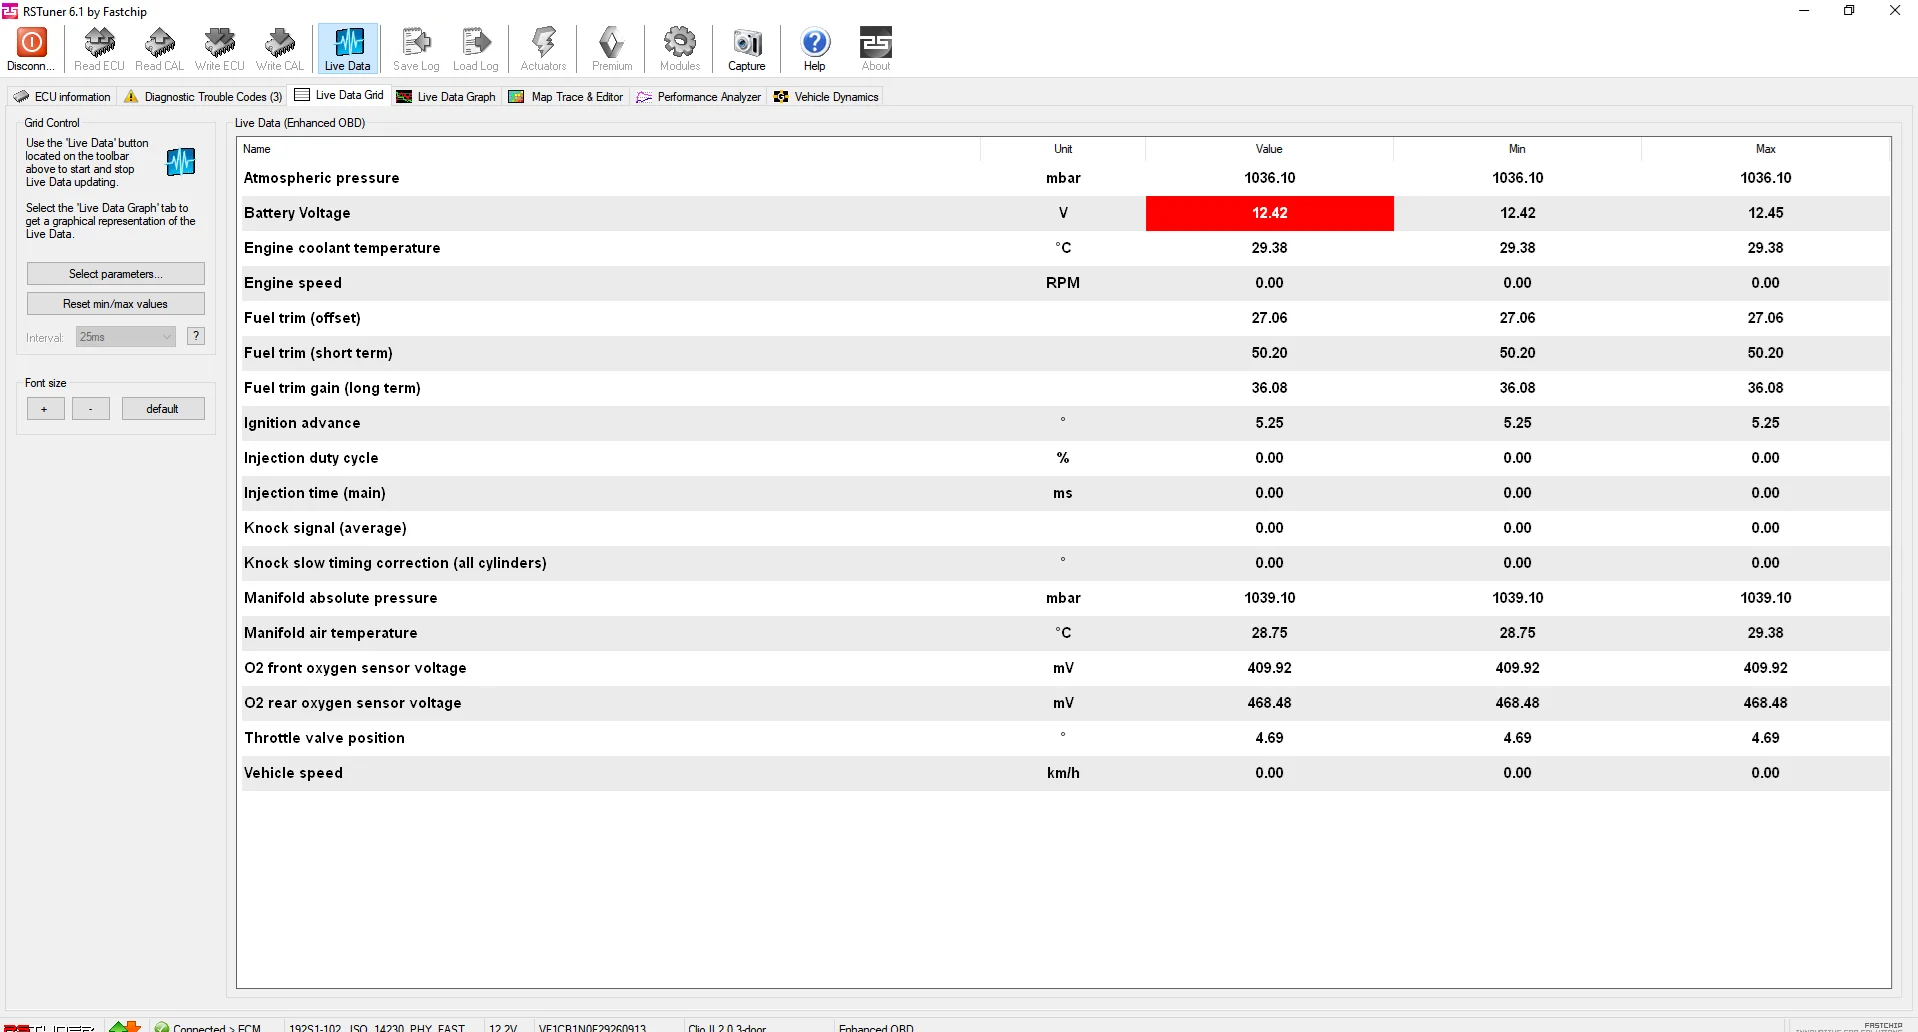Open the Save Log tool
The image size is (1918, 1032).
click(x=416, y=49)
